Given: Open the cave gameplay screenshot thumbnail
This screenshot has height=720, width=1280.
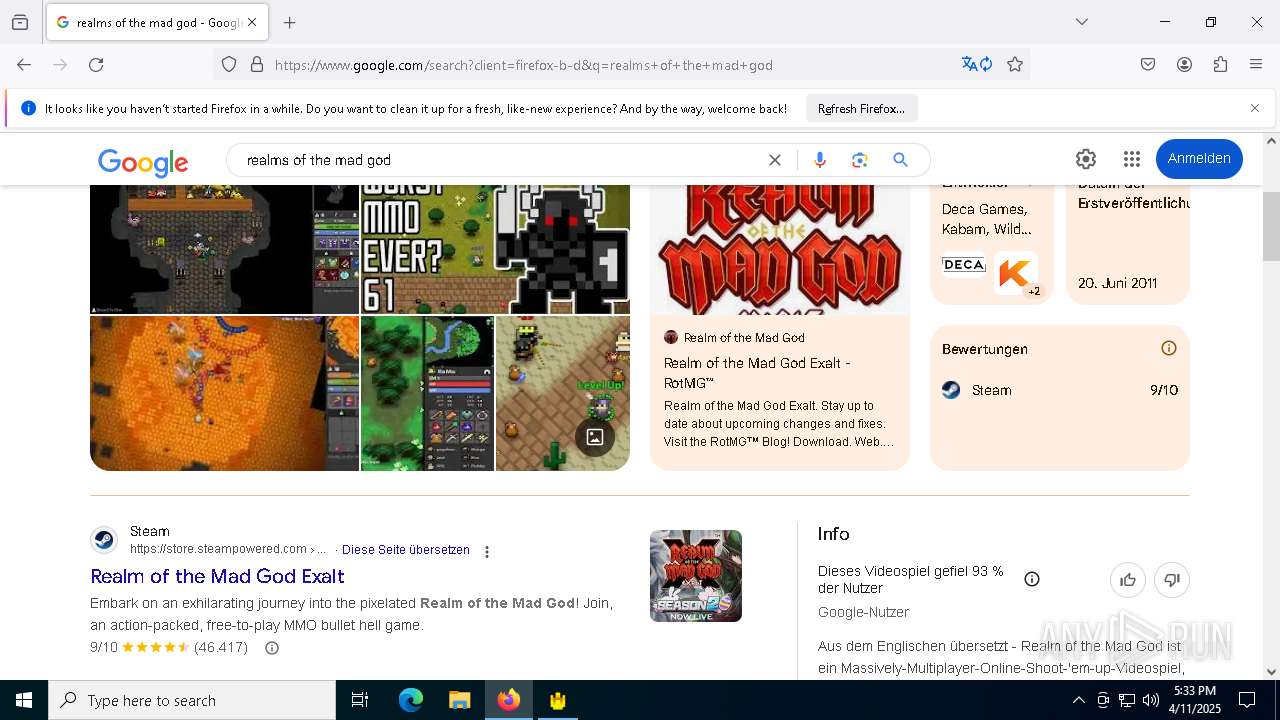Looking at the screenshot, I should 224,248.
